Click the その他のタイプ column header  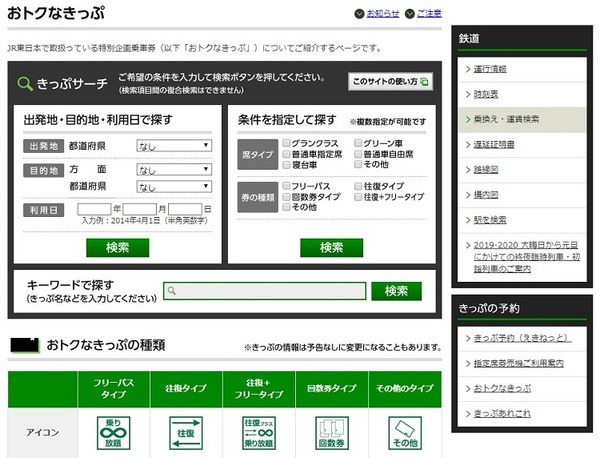(405, 389)
